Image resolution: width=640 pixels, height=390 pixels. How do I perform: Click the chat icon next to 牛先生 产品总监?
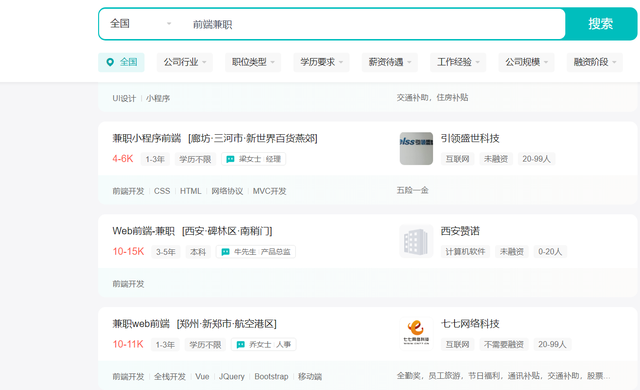point(225,252)
